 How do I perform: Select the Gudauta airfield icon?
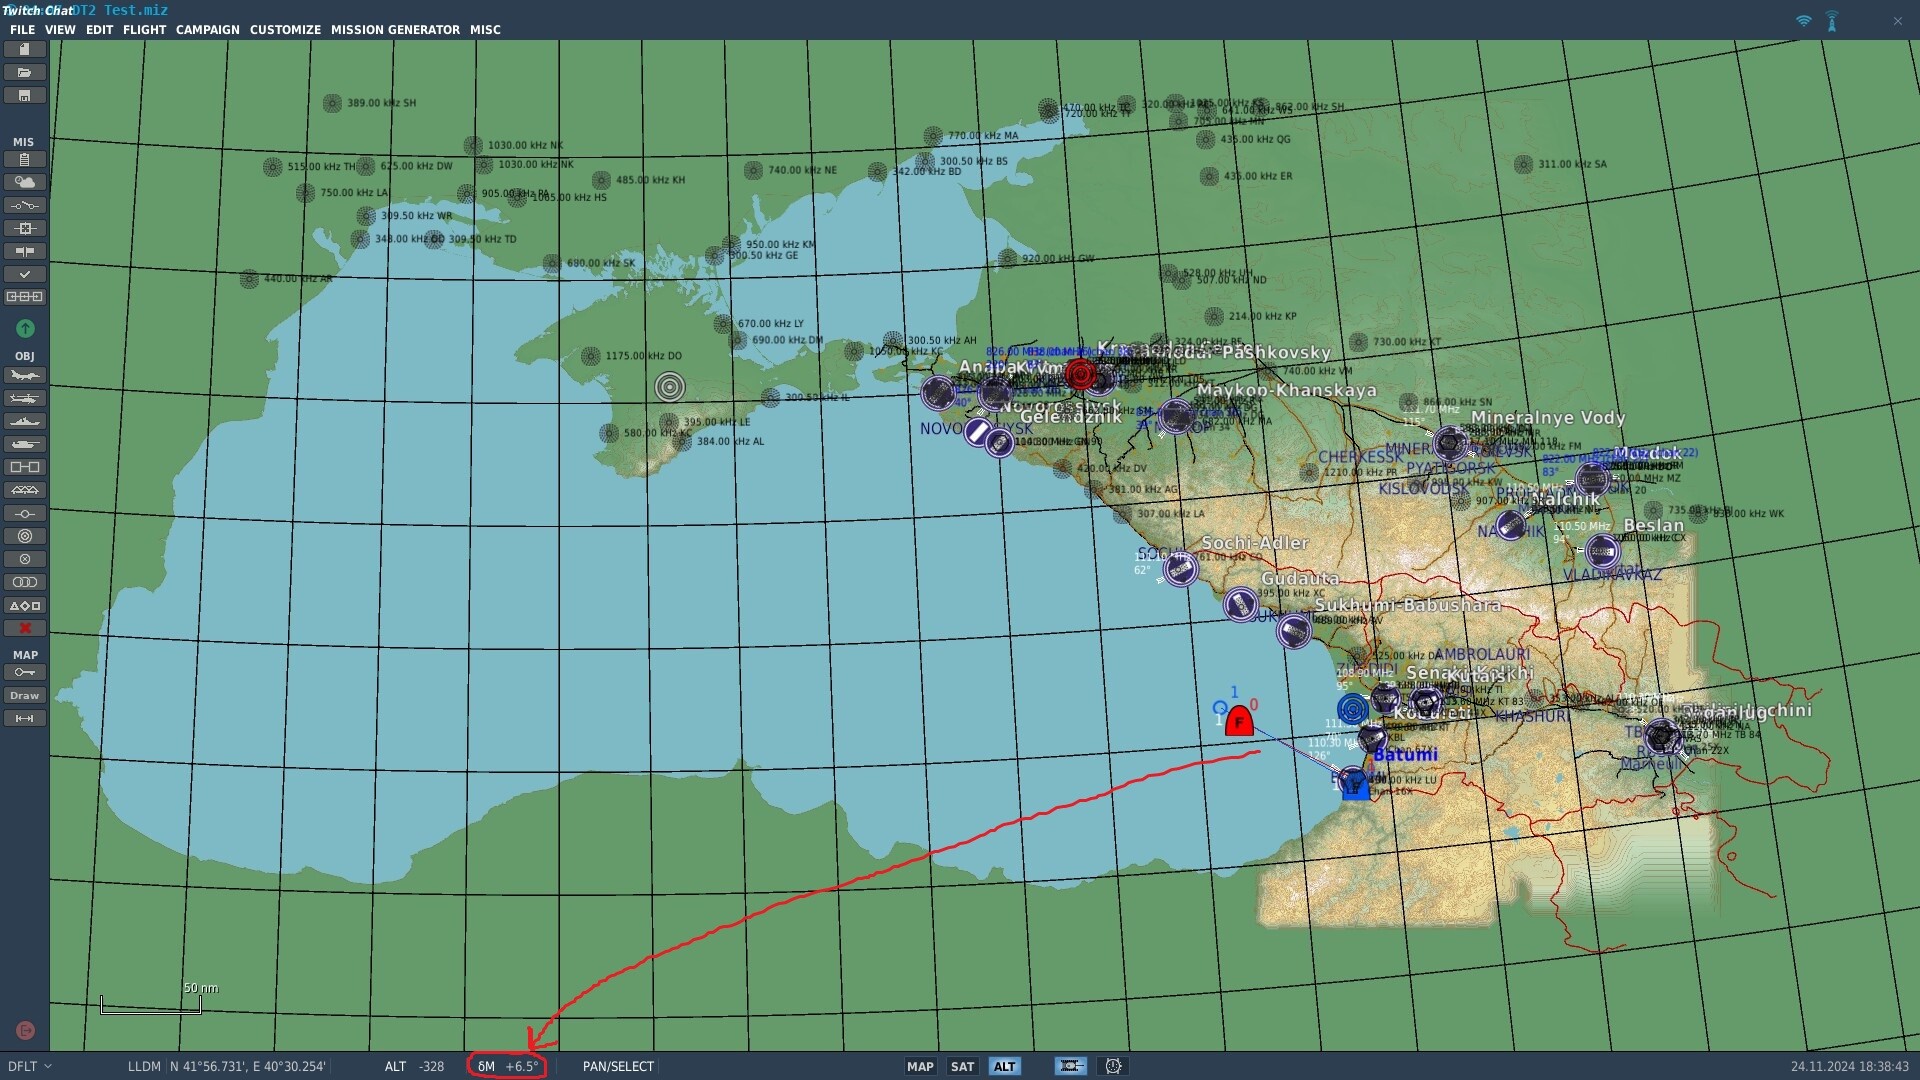coord(1241,604)
